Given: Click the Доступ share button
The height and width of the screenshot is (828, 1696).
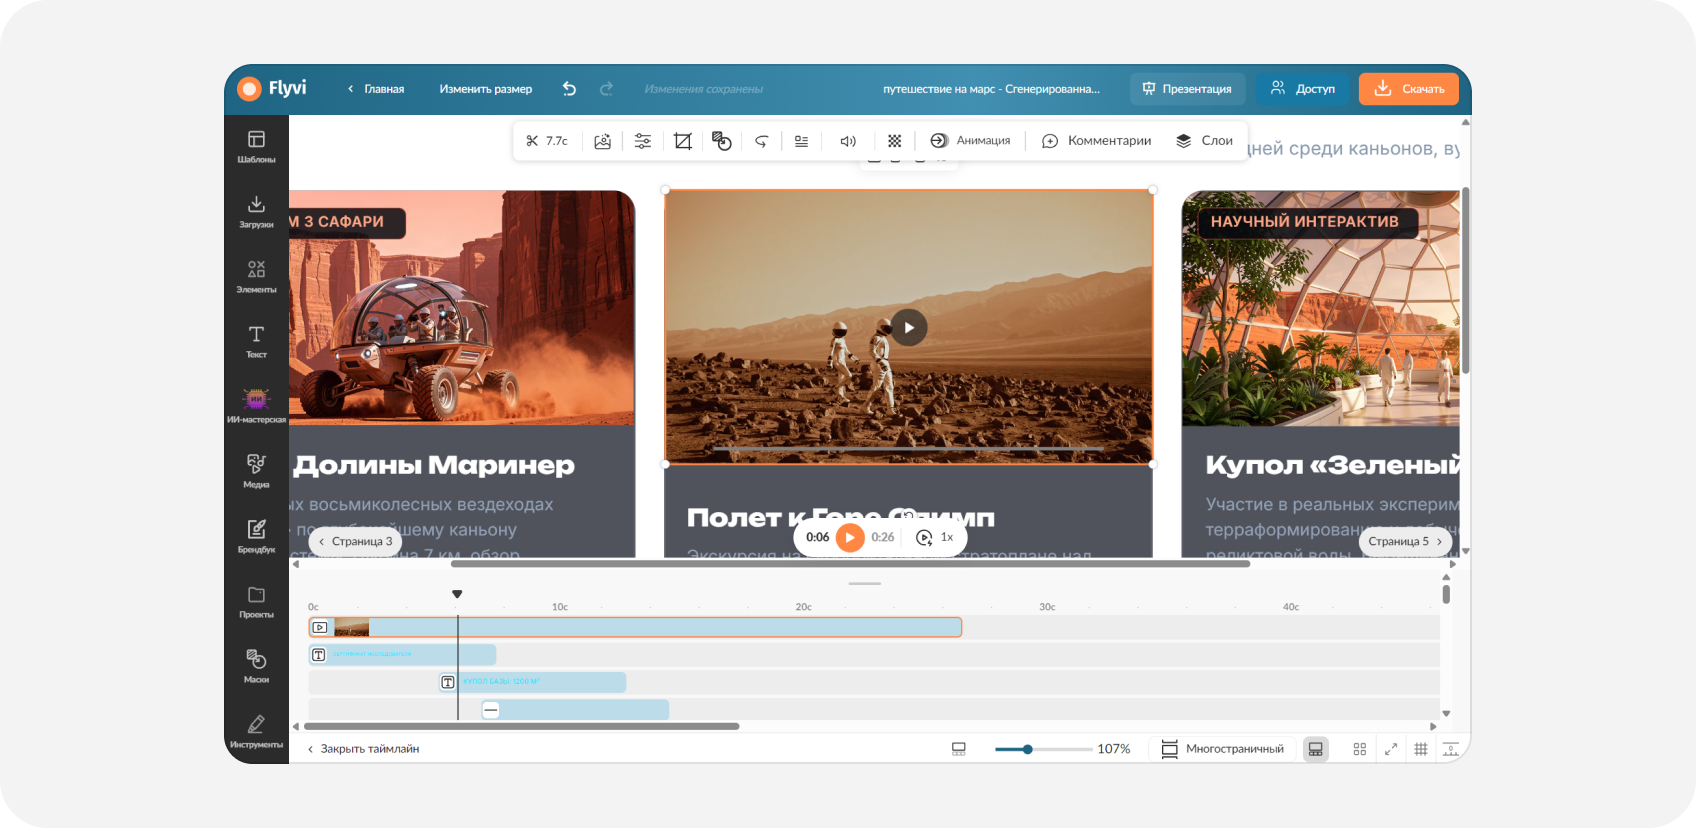Looking at the screenshot, I should click(x=1302, y=89).
